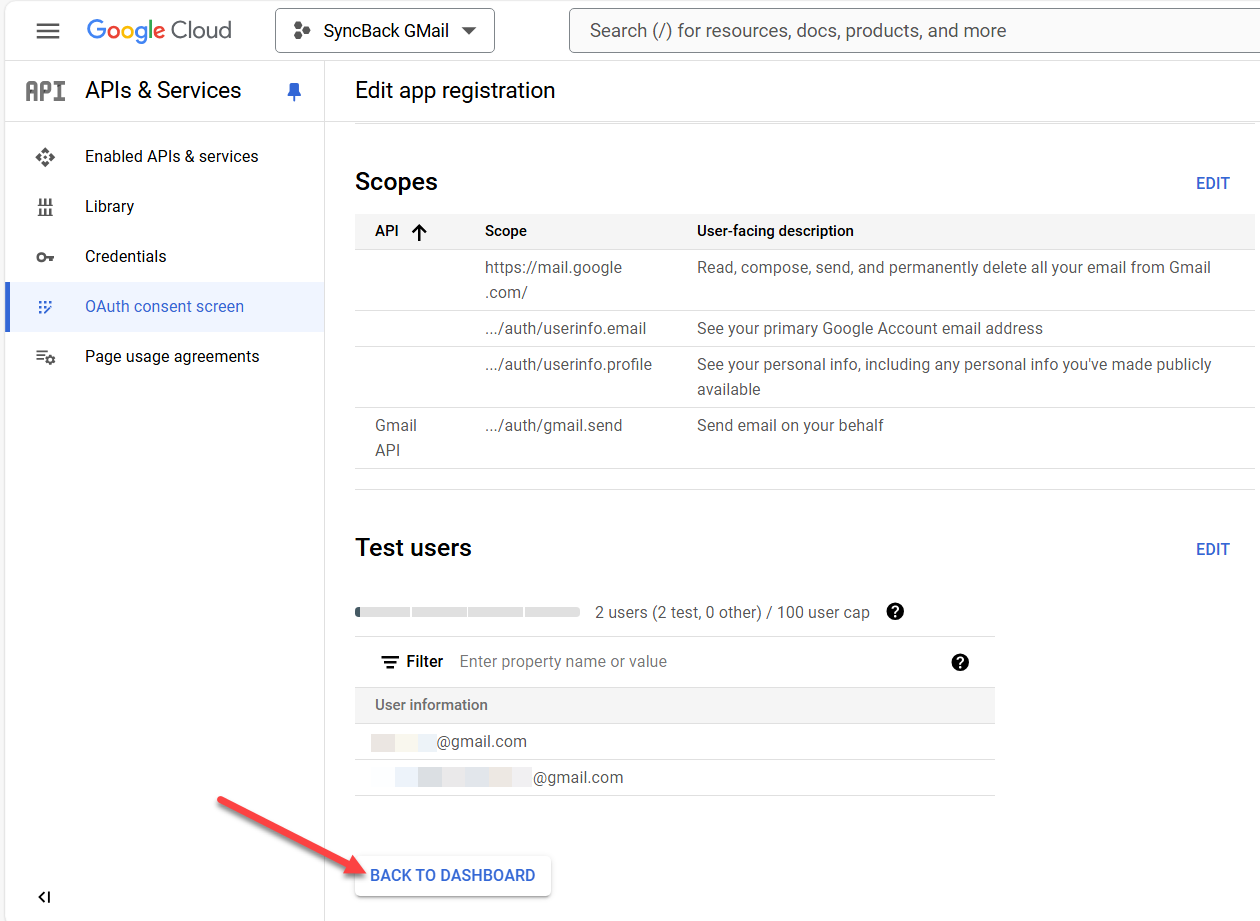Open the Credentials page
This screenshot has width=1260, height=921.
[125, 257]
